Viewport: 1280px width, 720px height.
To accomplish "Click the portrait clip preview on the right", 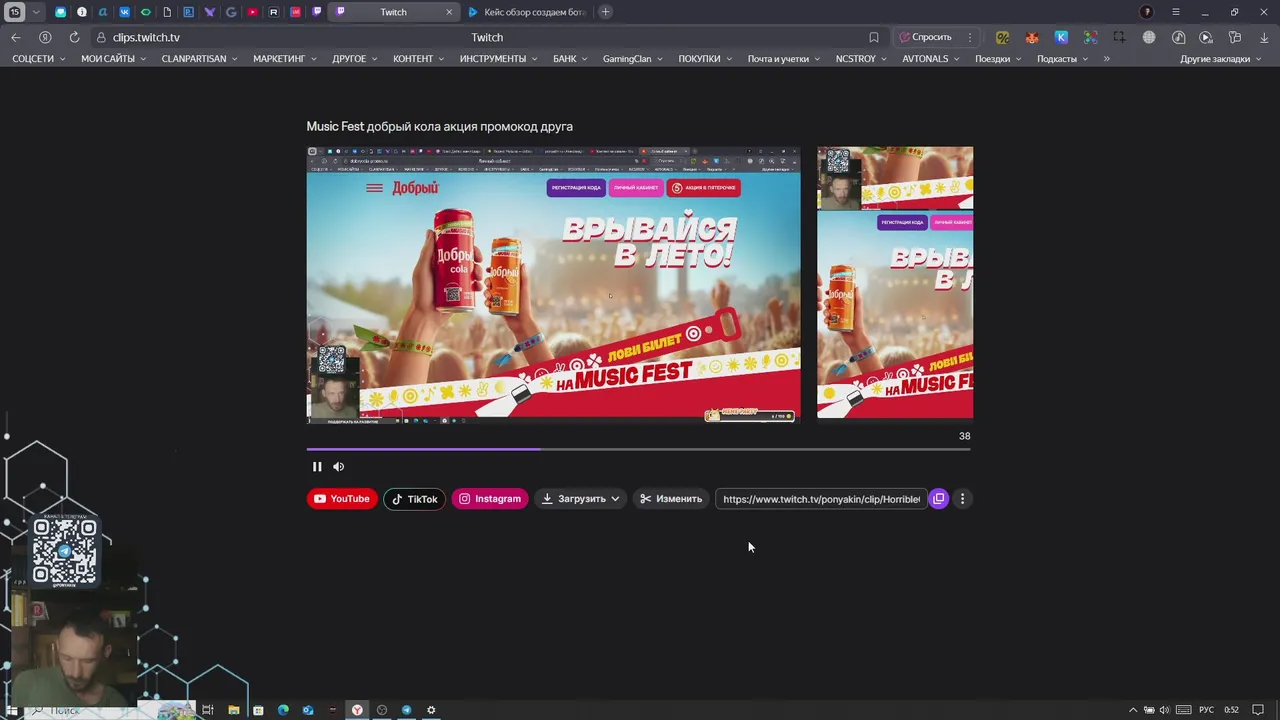I will 895,282.
